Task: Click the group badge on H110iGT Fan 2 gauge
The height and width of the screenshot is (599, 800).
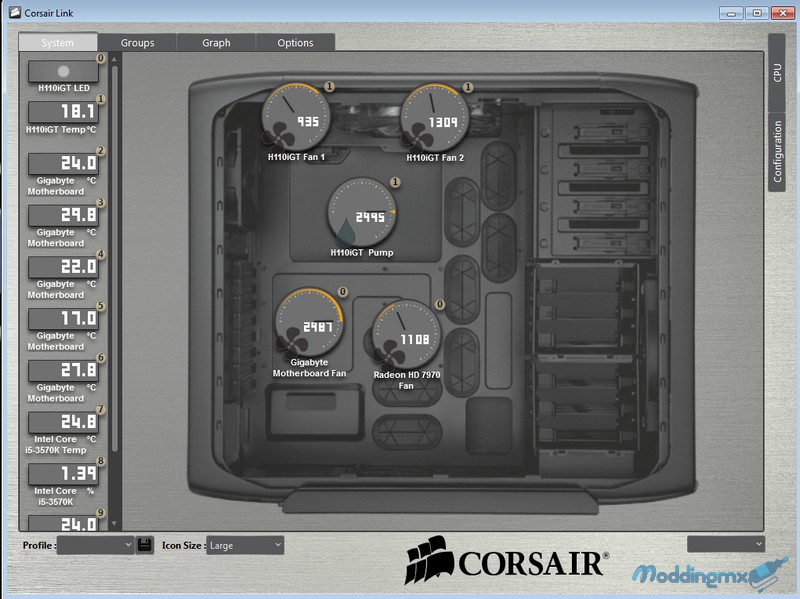Action: point(468,87)
